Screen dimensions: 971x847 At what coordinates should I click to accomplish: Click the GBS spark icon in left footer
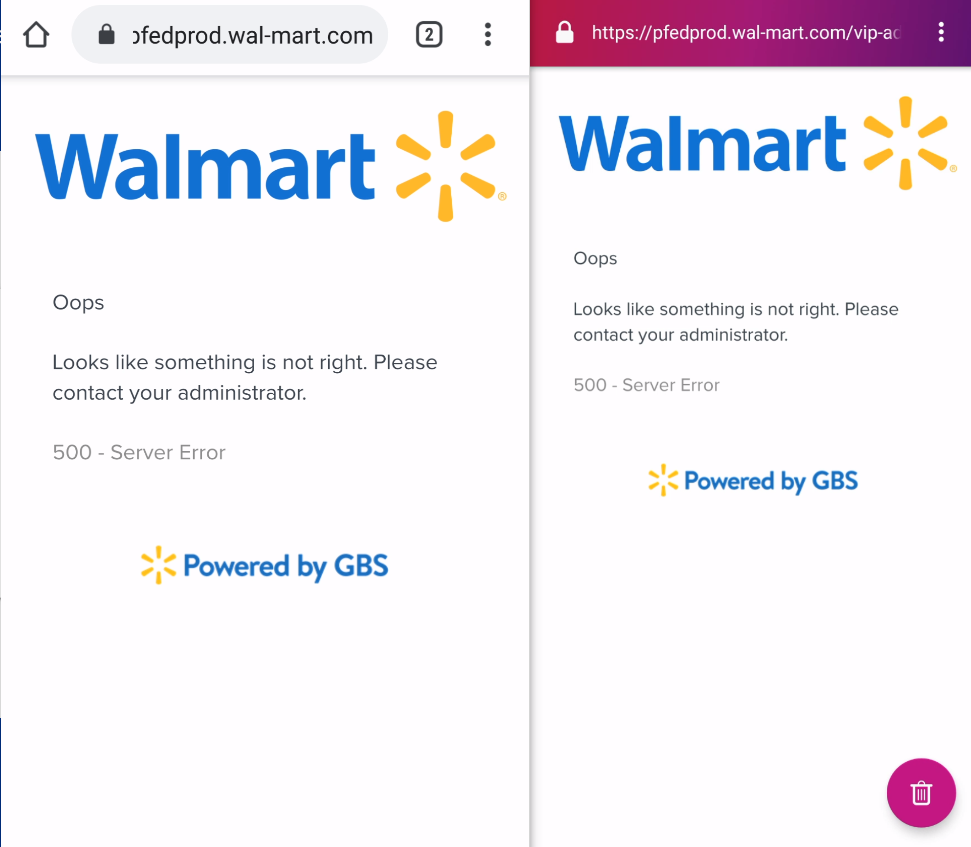[x=158, y=565]
